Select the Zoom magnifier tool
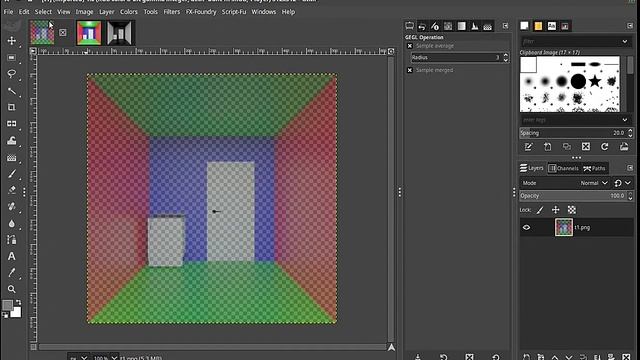Screen dimensions: 640x360 click(11, 289)
